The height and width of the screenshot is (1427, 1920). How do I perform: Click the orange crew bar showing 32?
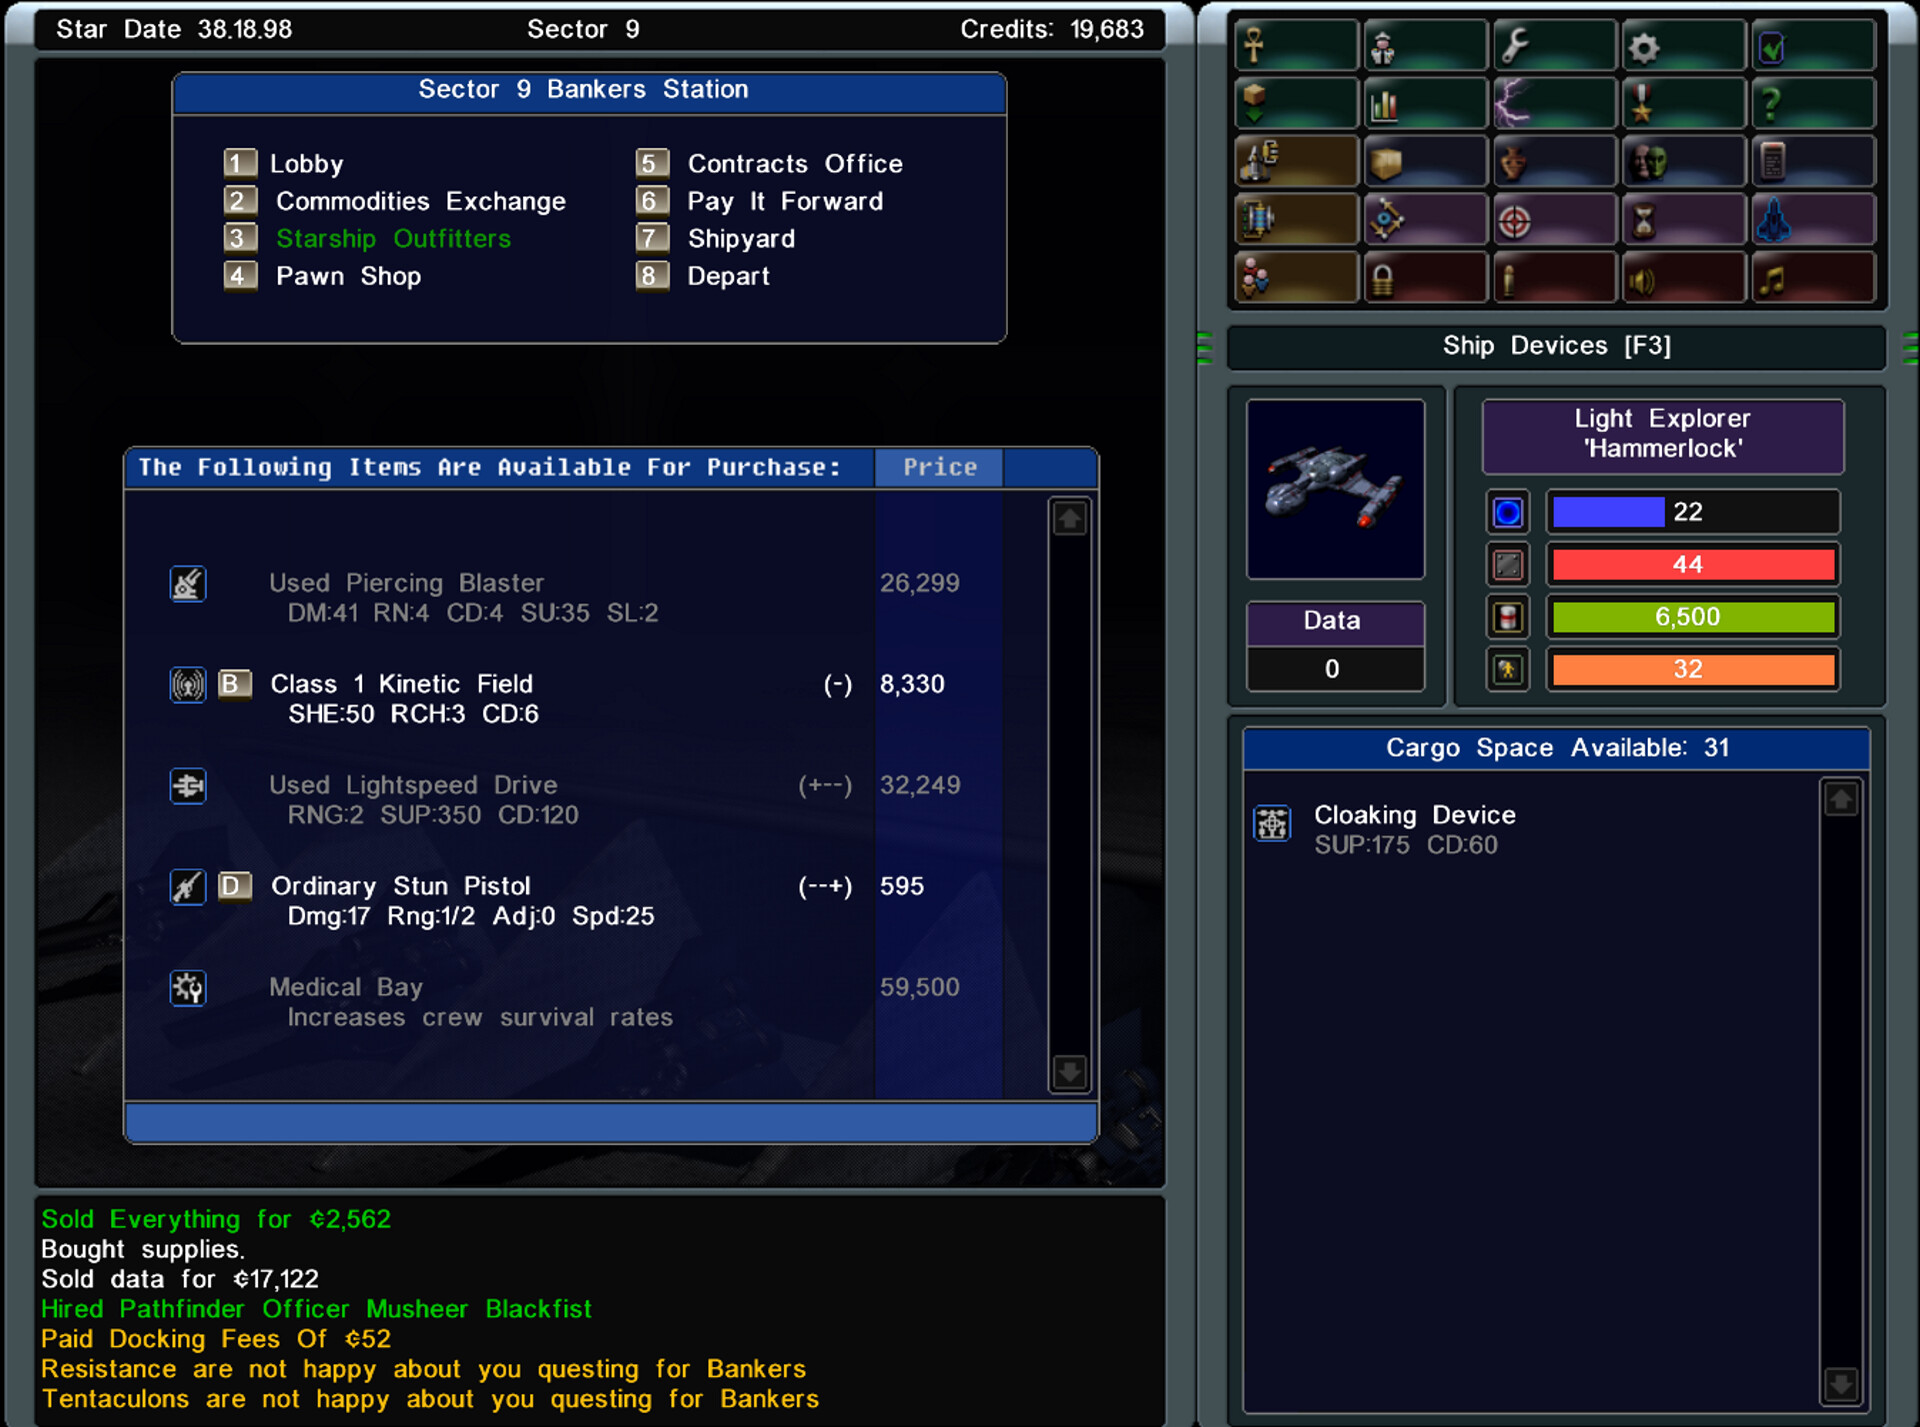click(x=1692, y=669)
